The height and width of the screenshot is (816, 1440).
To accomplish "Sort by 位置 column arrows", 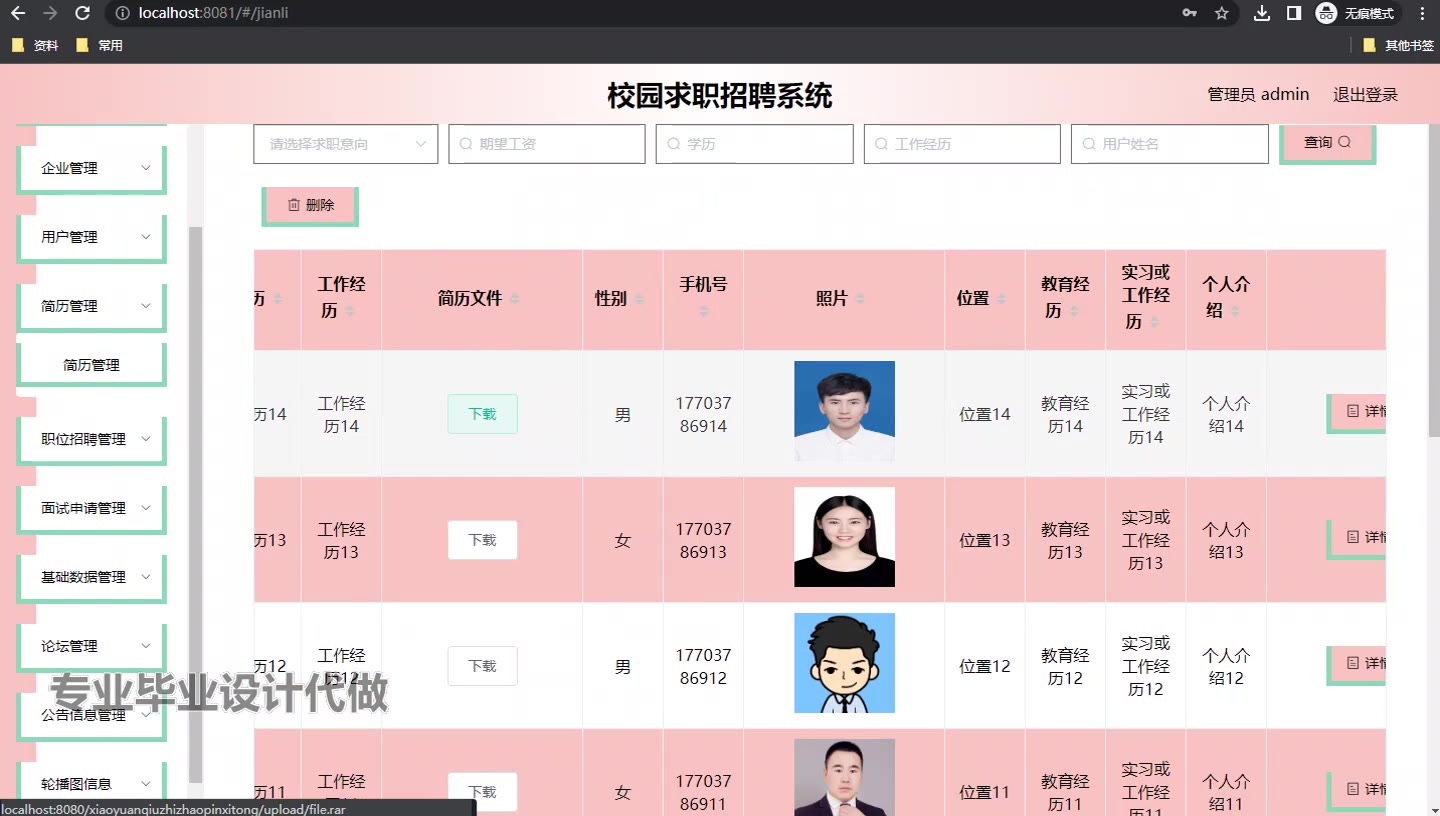I will coord(1001,299).
